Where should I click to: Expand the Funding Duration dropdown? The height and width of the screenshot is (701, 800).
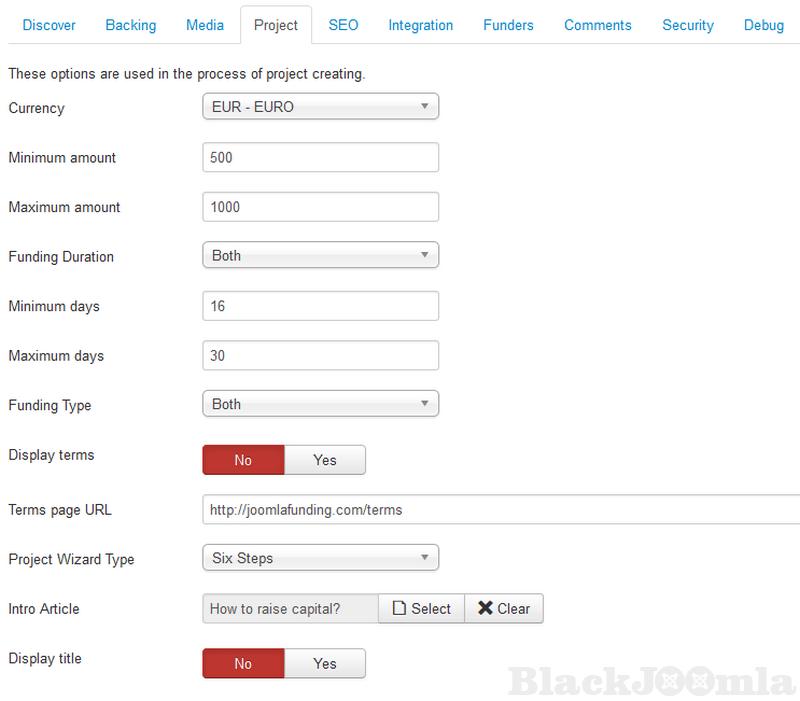tap(320, 256)
